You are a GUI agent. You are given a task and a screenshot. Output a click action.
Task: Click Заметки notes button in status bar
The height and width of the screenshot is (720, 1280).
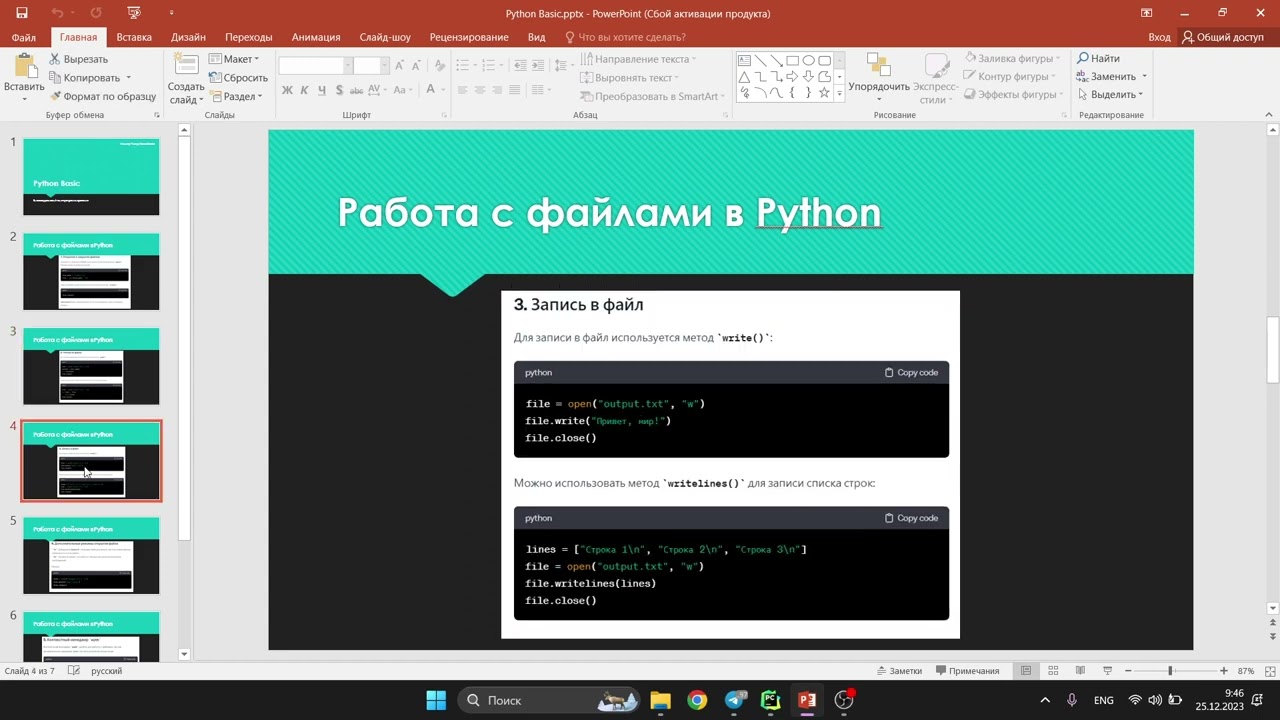click(899, 671)
